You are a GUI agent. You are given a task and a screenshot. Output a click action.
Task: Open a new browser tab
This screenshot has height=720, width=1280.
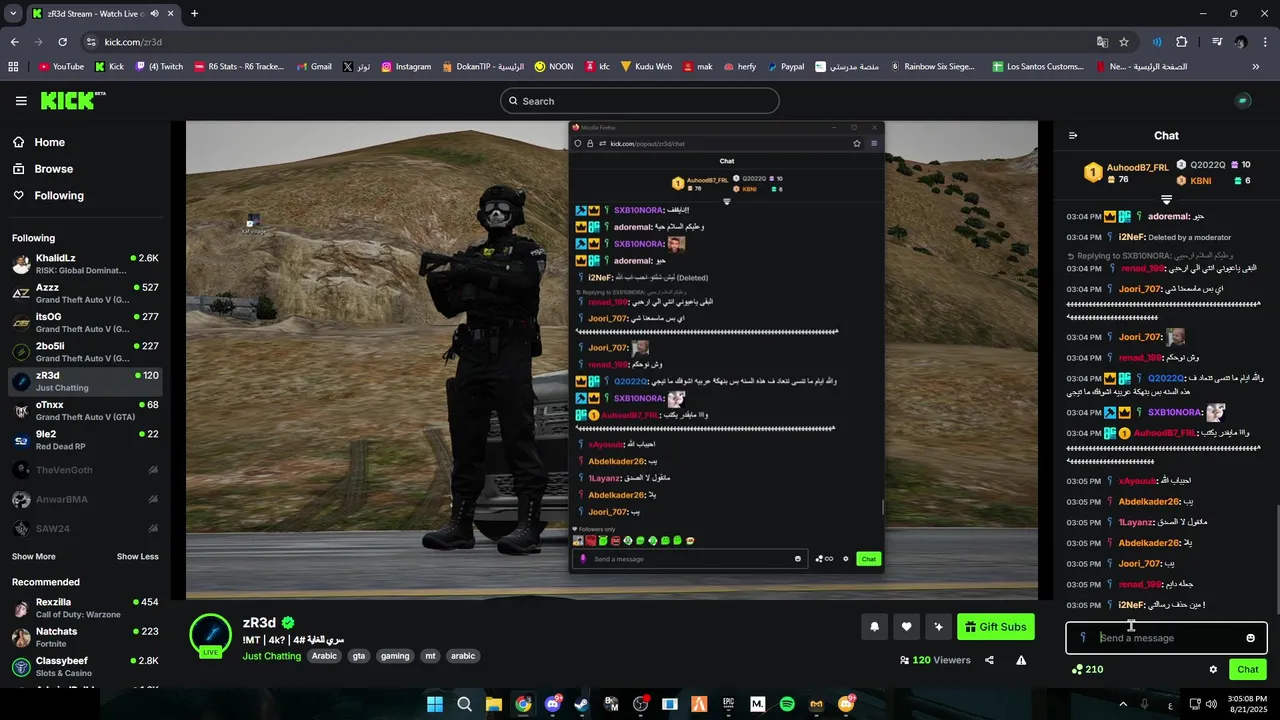tap(194, 14)
